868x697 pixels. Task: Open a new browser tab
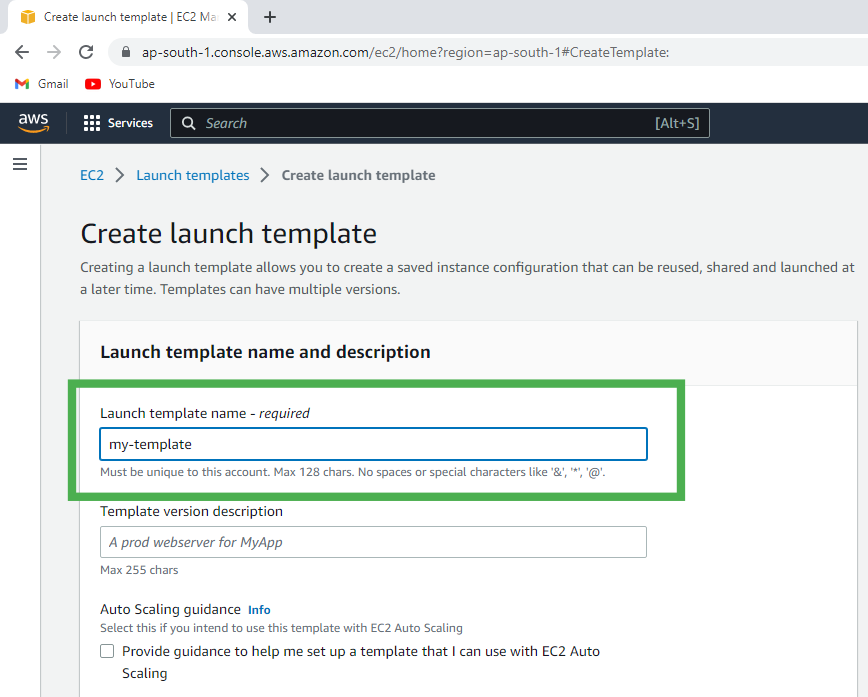coord(270,17)
